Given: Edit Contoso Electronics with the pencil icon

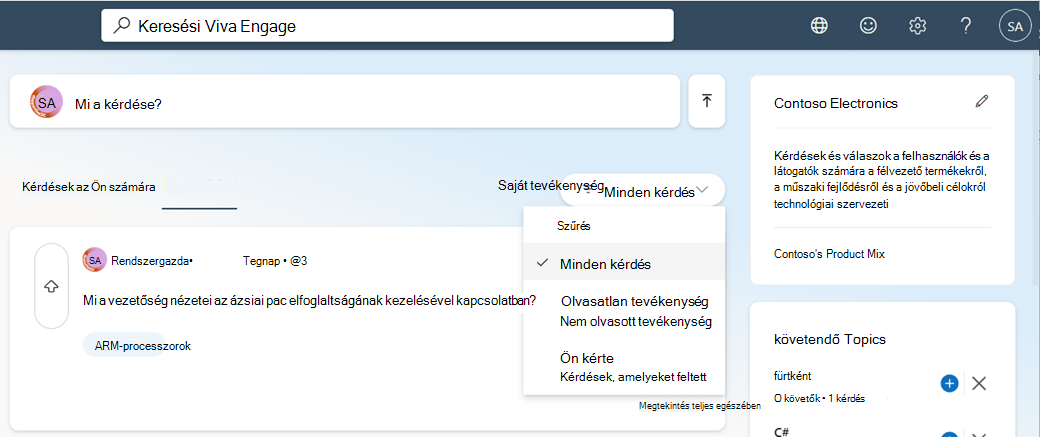Looking at the screenshot, I should [982, 101].
